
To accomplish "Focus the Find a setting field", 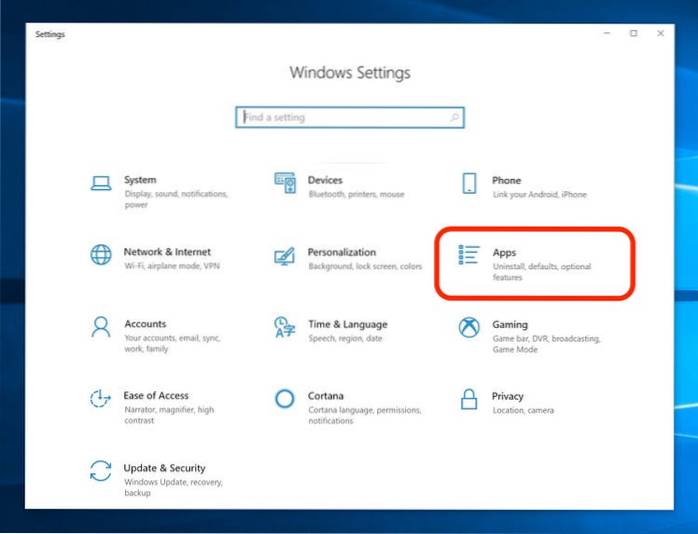I will pos(340,118).
